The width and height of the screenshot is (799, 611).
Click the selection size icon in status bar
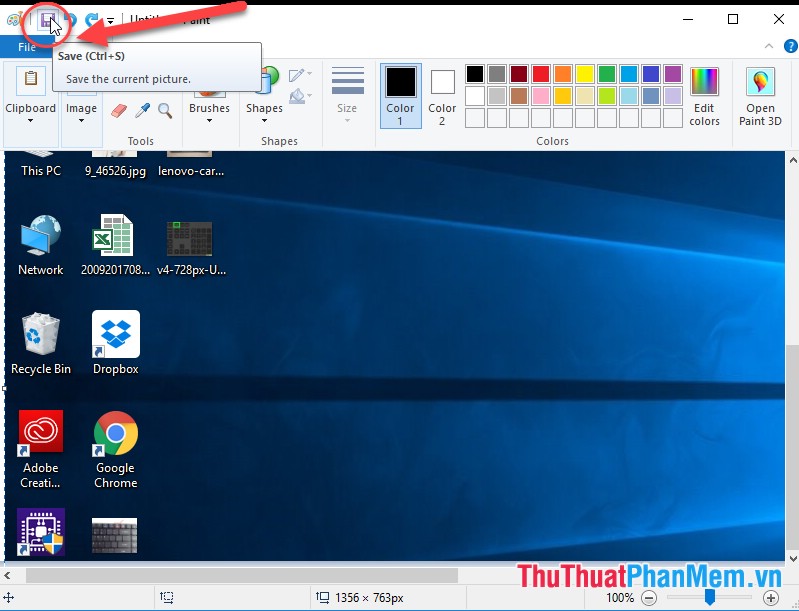click(x=167, y=597)
